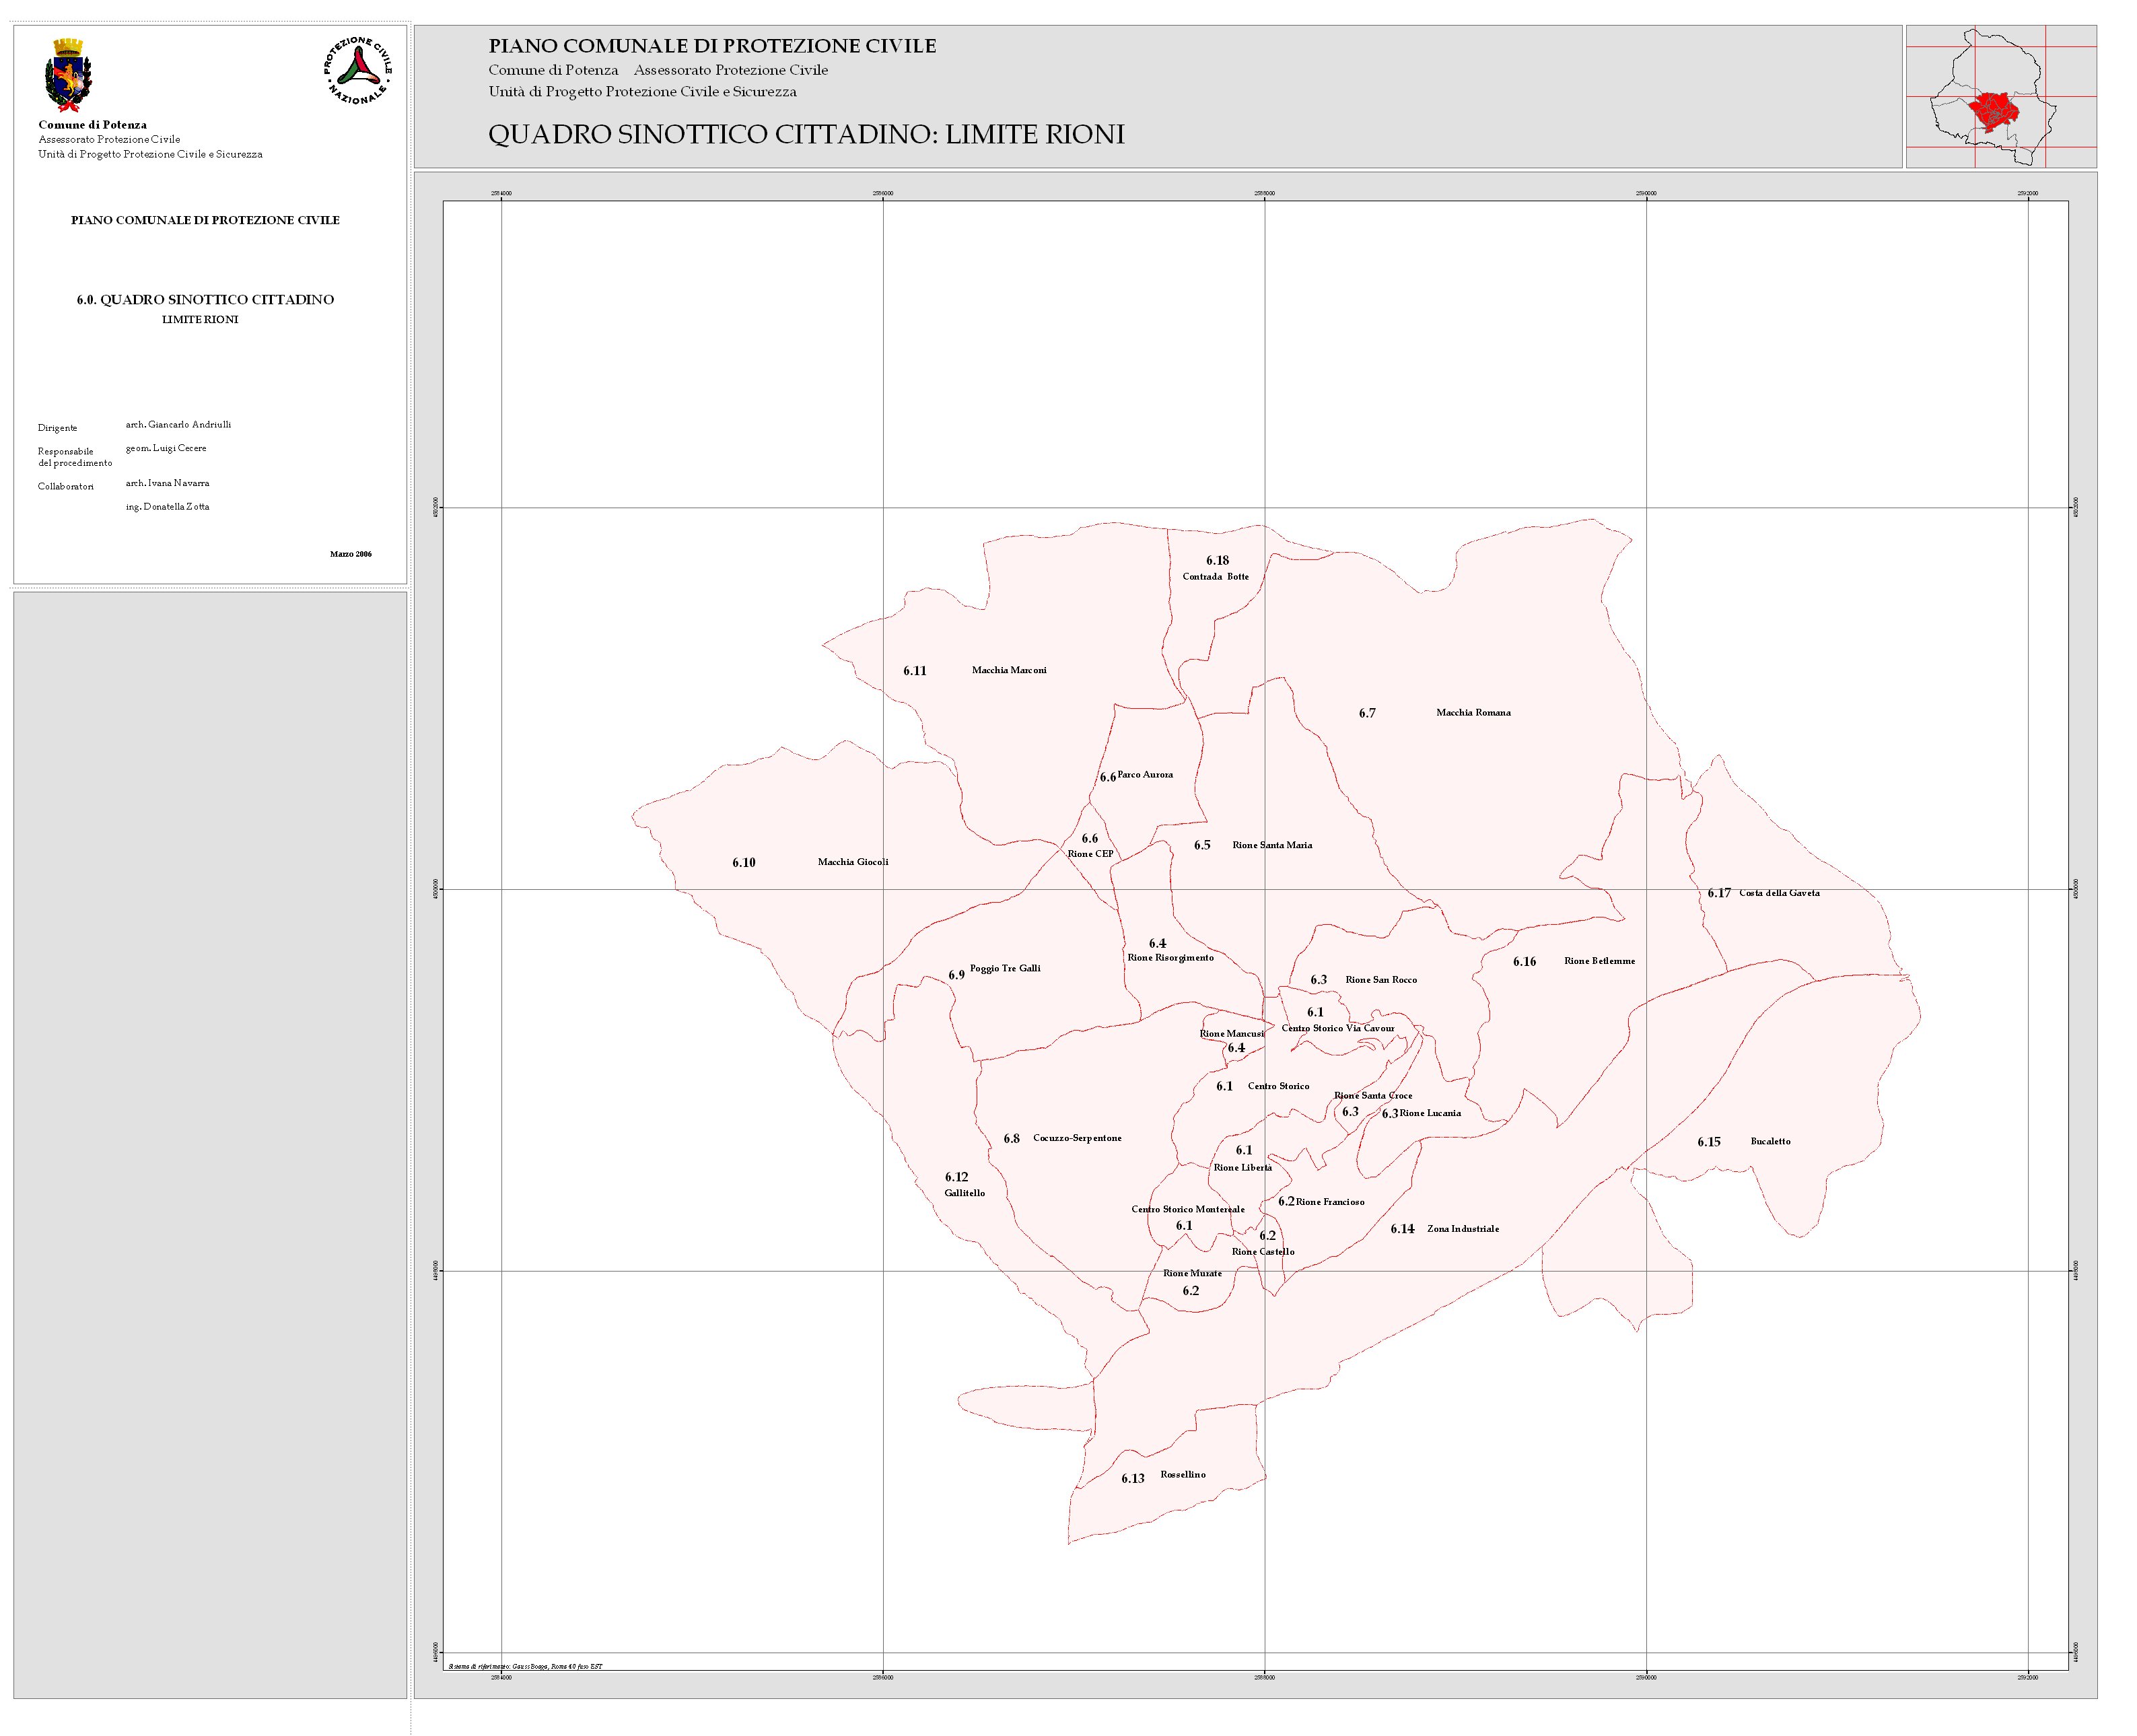
Task: Click the Quadro Sinottico Cittadino title heading
Action: click(x=806, y=134)
